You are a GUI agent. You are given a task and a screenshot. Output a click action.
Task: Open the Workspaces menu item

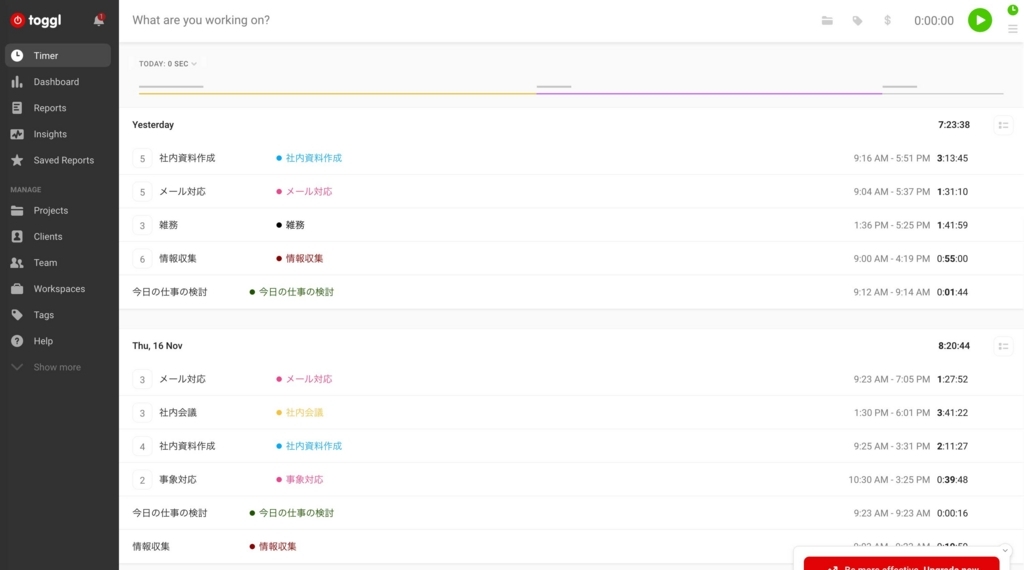coord(58,289)
